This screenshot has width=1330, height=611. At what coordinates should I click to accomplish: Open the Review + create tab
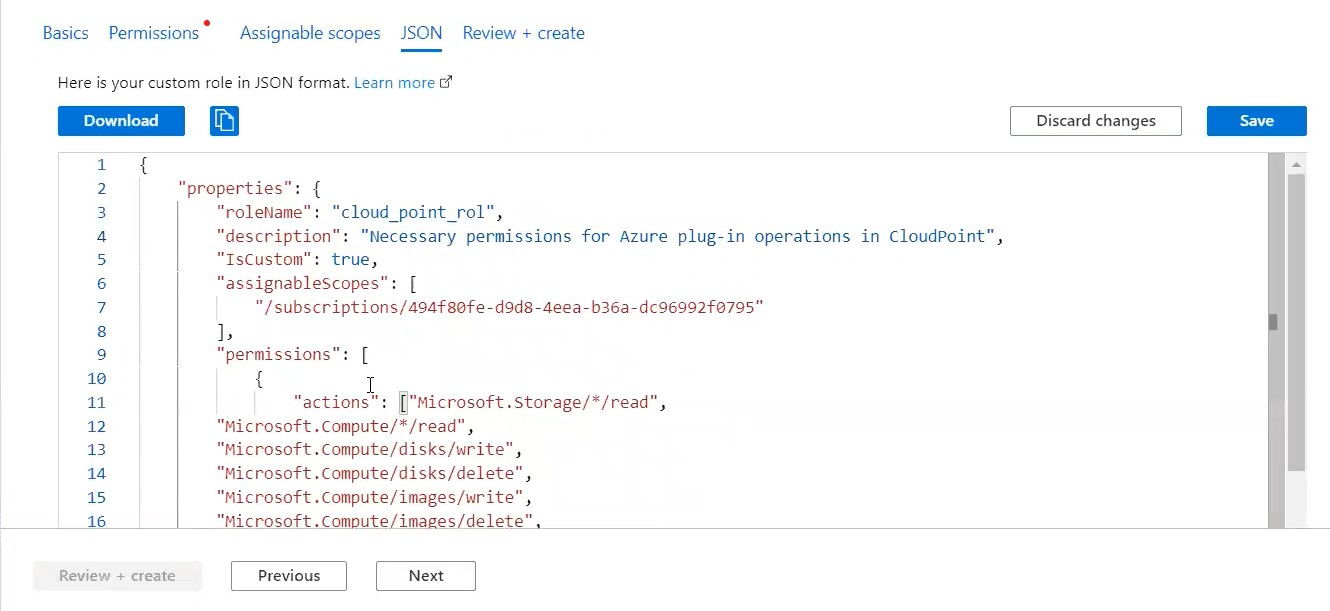point(523,33)
